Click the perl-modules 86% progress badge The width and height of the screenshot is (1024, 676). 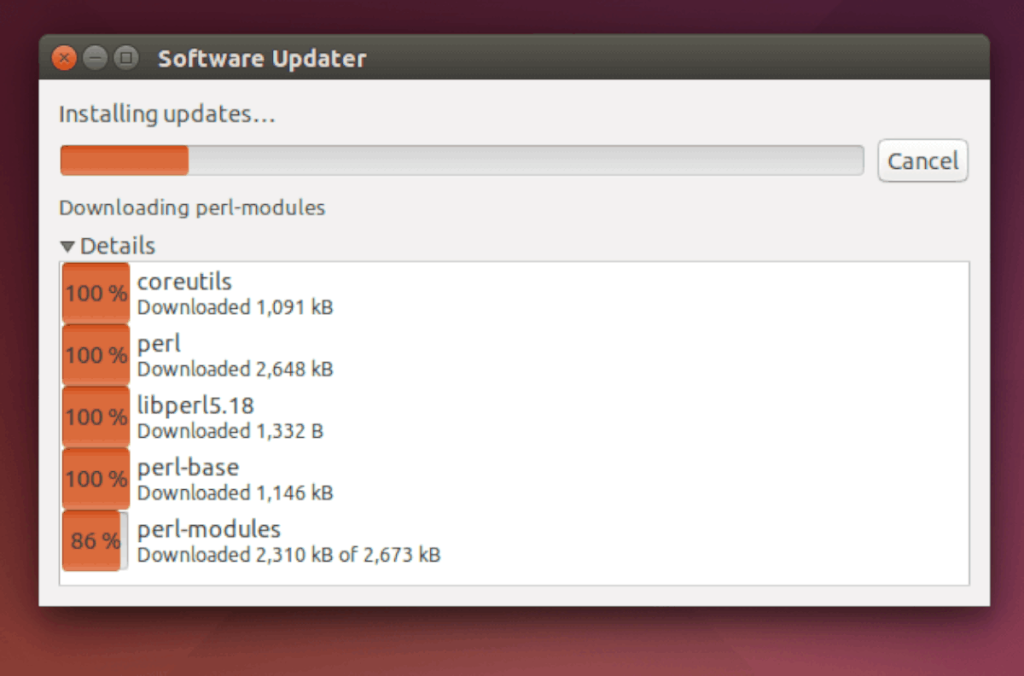pyautogui.click(x=94, y=540)
